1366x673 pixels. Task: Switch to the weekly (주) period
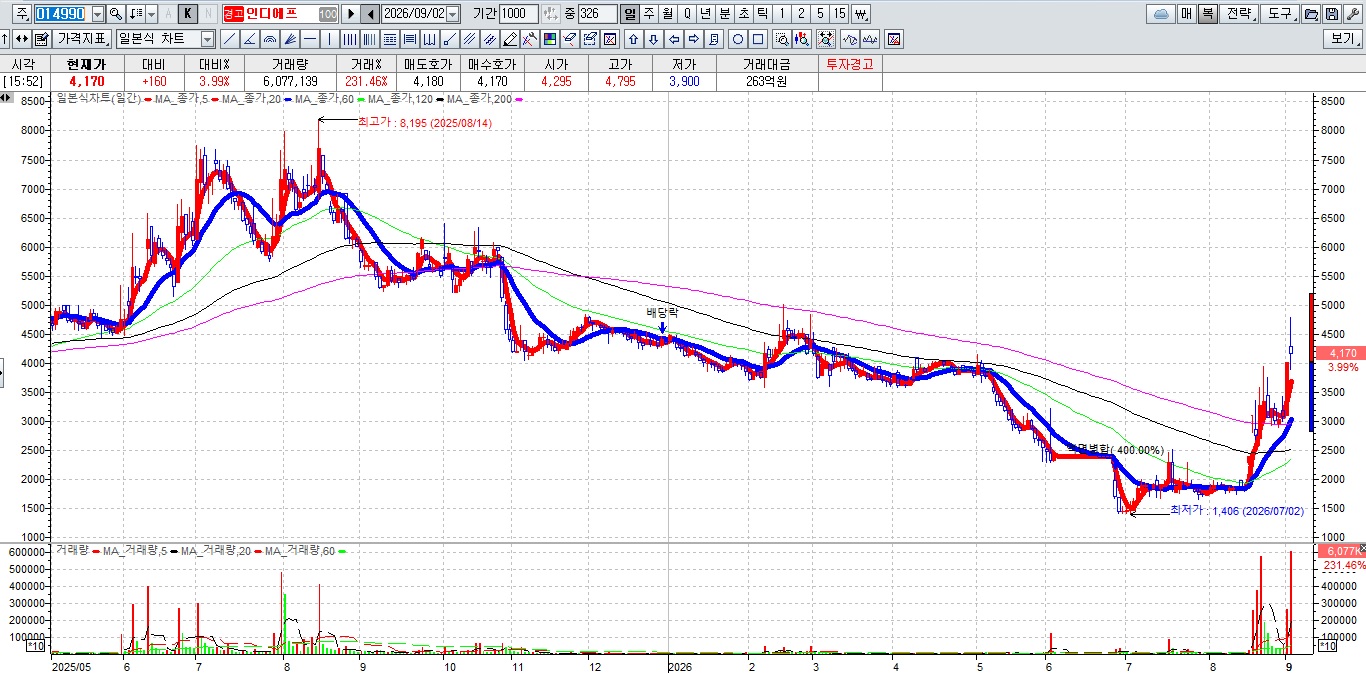tap(649, 14)
